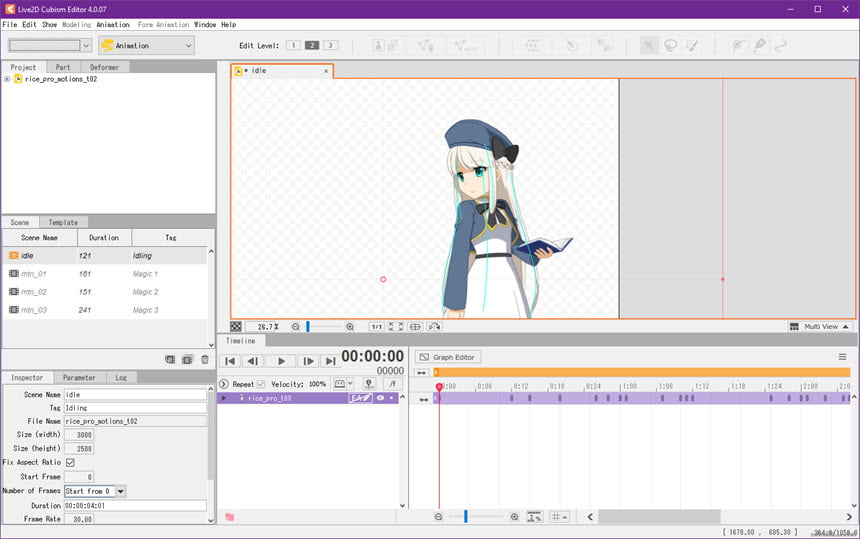Open the dropdown beside the Velocity field
This screenshot has height=539, width=860.
(x=350, y=384)
